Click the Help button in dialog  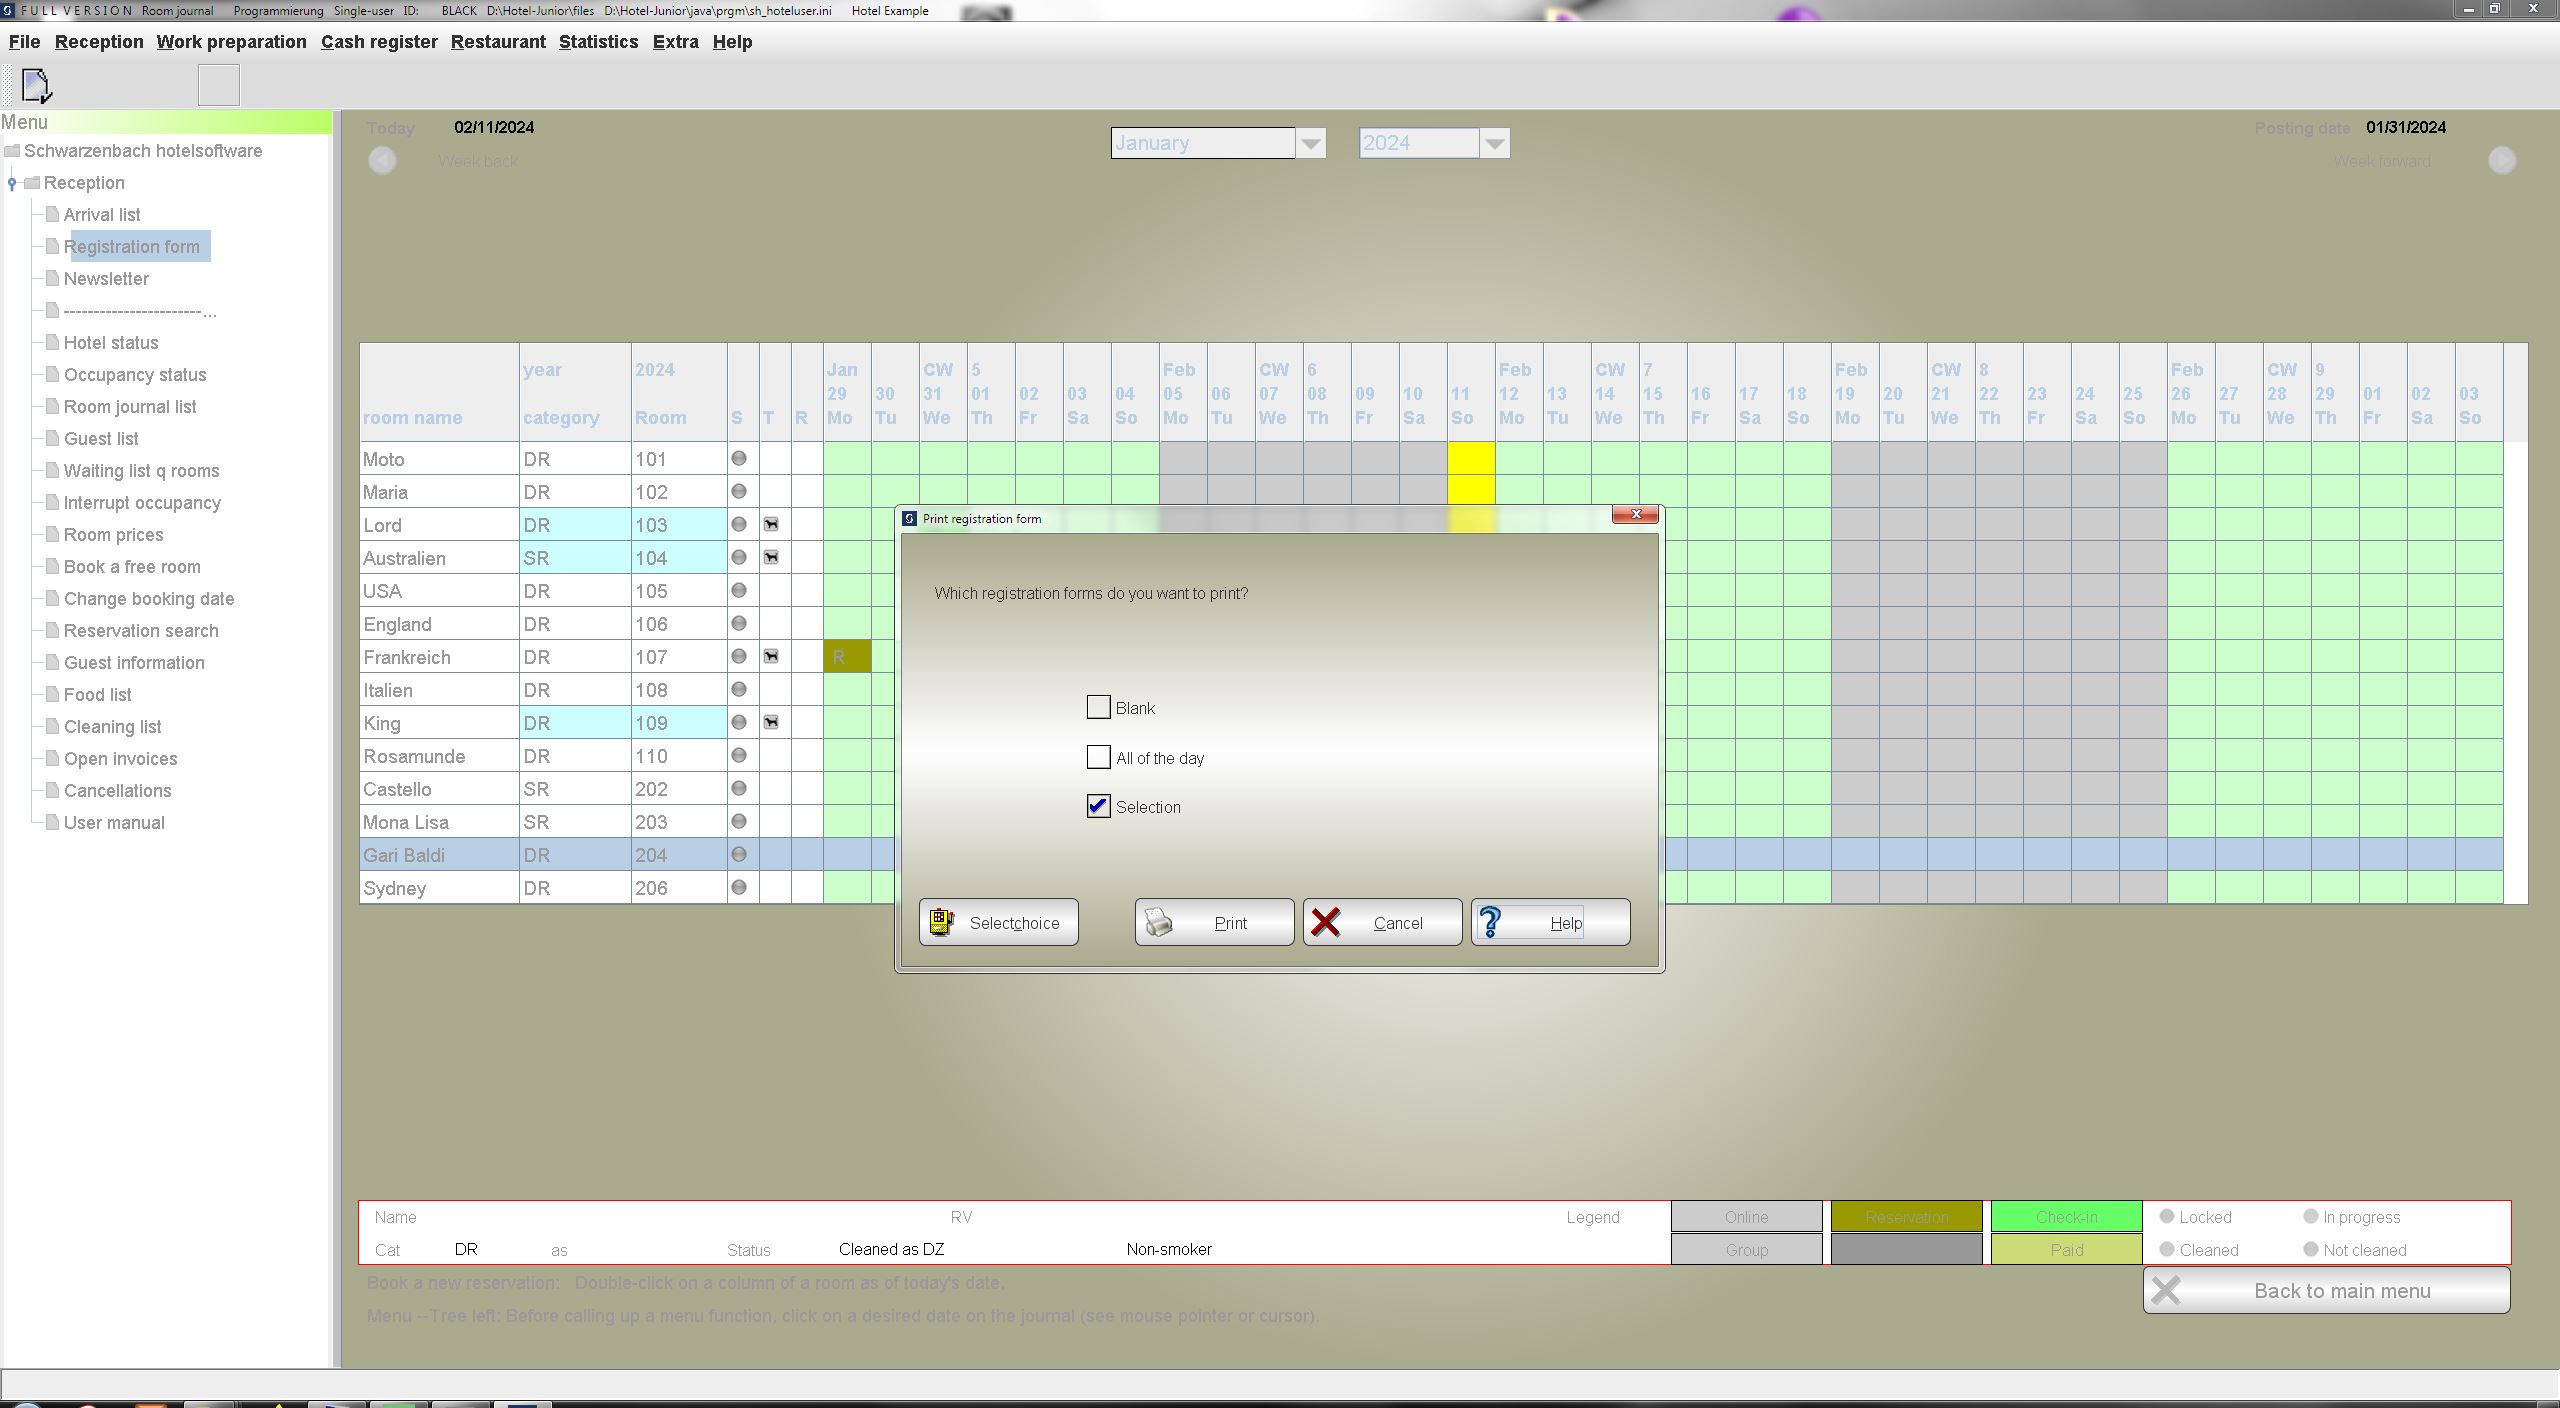point(1550,922)
